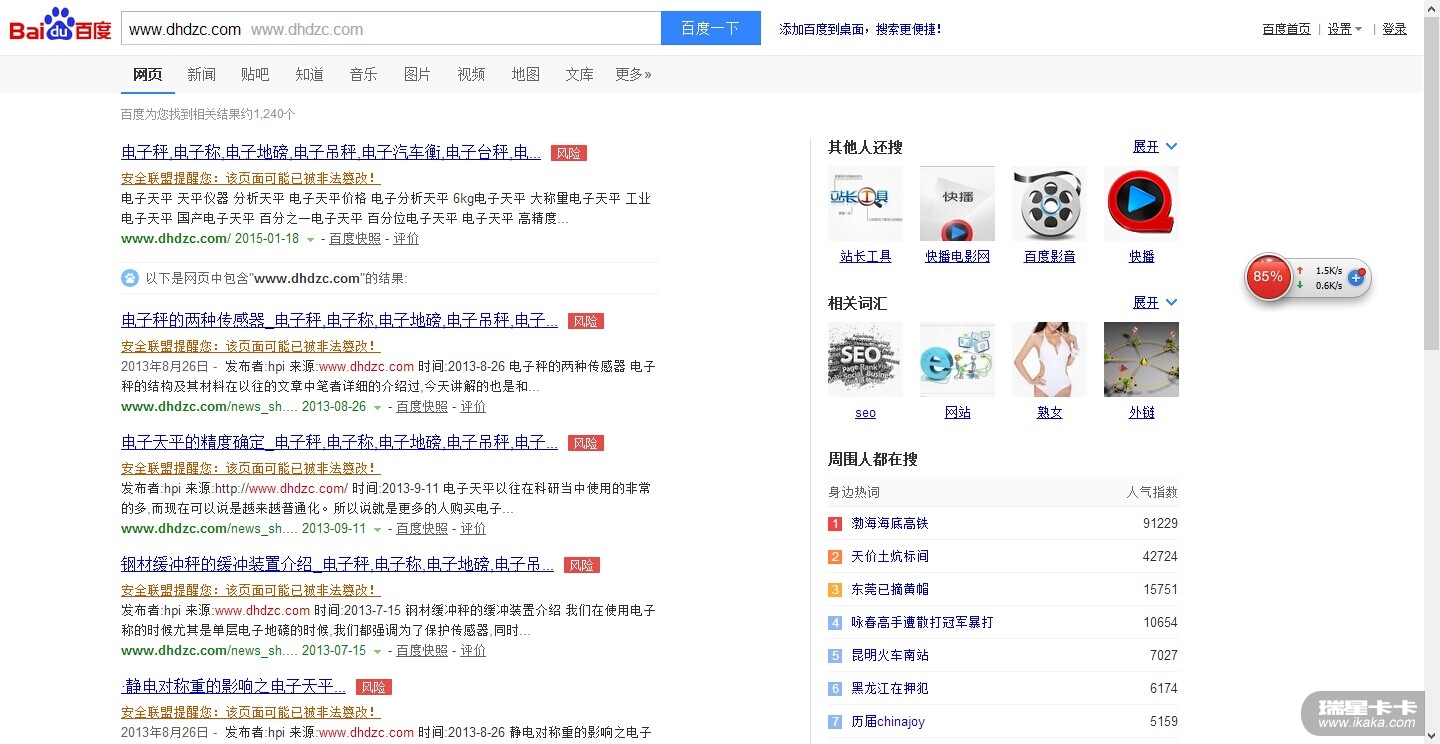Switch to the 新闻 tab

[x=201, y=74]
